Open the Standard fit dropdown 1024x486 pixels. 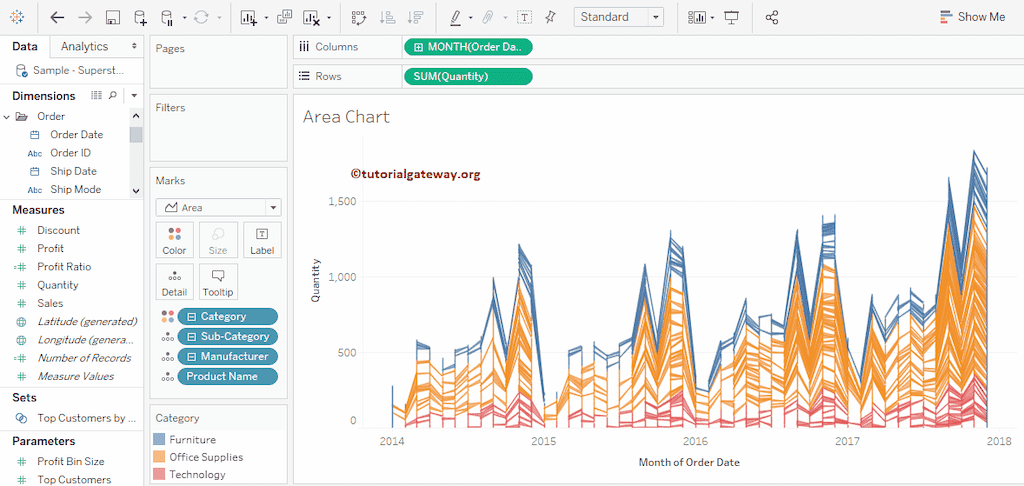click(618, 17)
